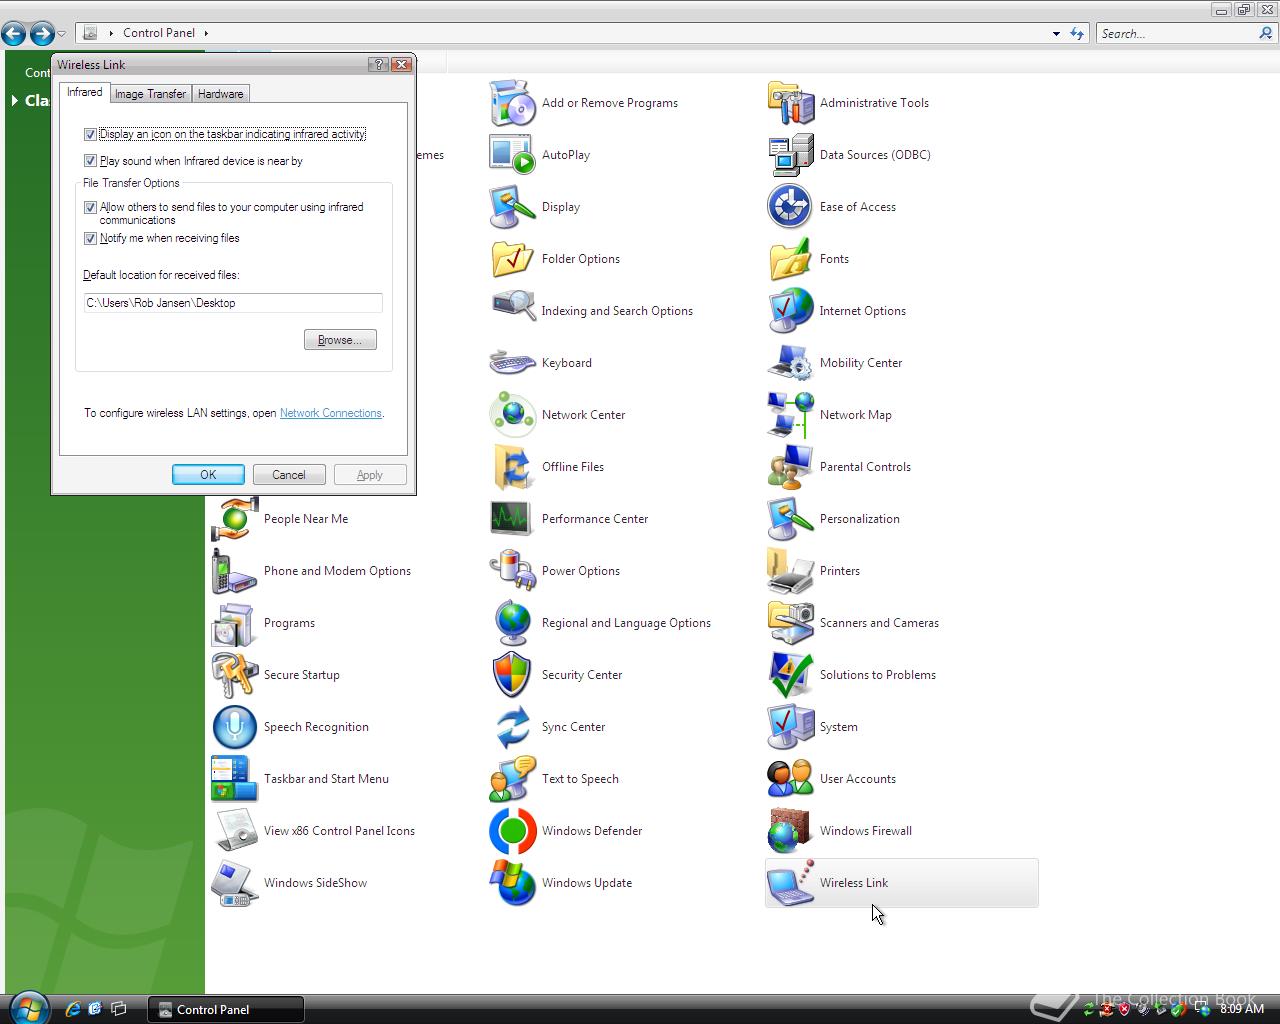Screen dimensions: 1280x1024
Task: Open Scanners and Cameras icon
Action: pyautogui.click(x=791, y=623)
